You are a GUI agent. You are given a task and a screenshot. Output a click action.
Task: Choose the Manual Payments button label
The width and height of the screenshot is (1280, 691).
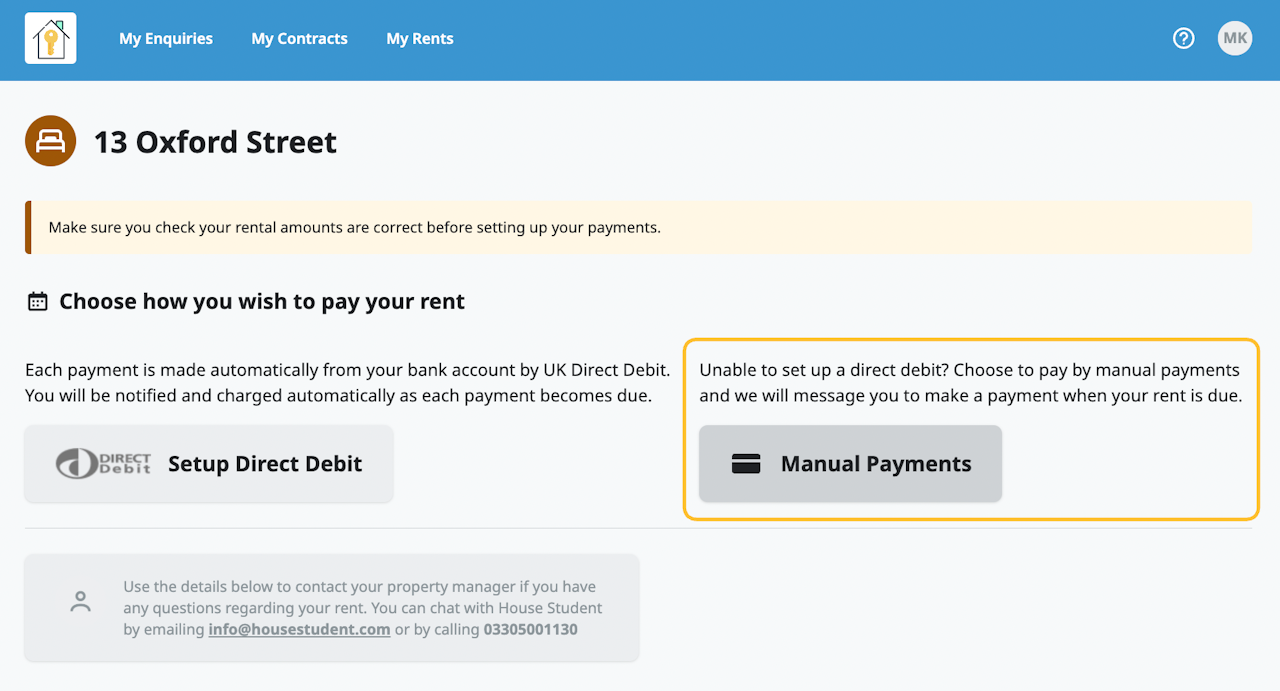876,464
